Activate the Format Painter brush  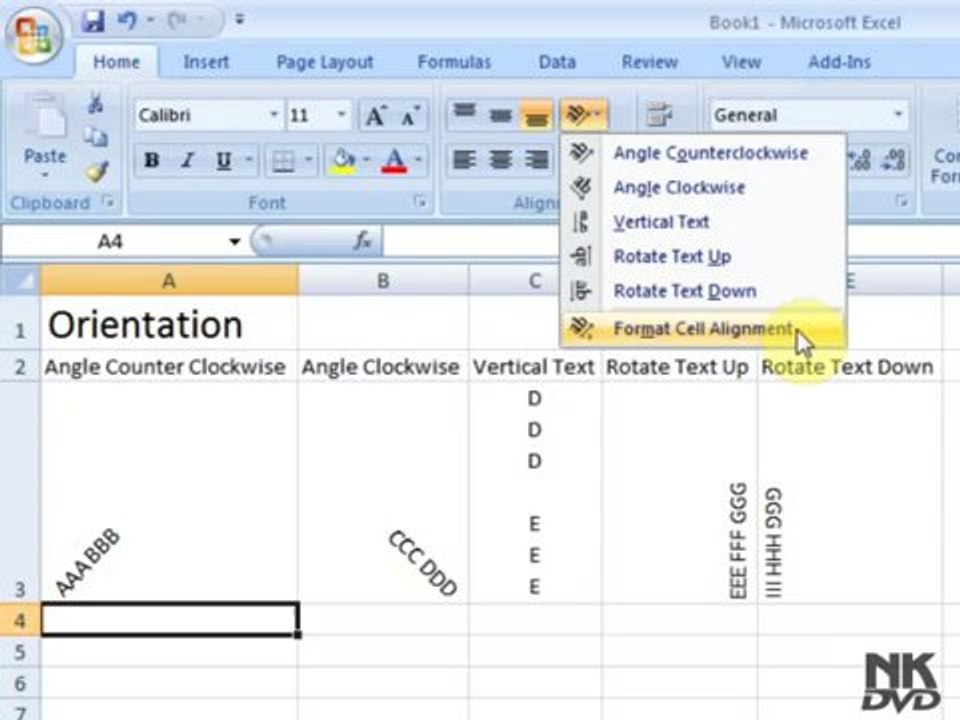pos(97,171)
